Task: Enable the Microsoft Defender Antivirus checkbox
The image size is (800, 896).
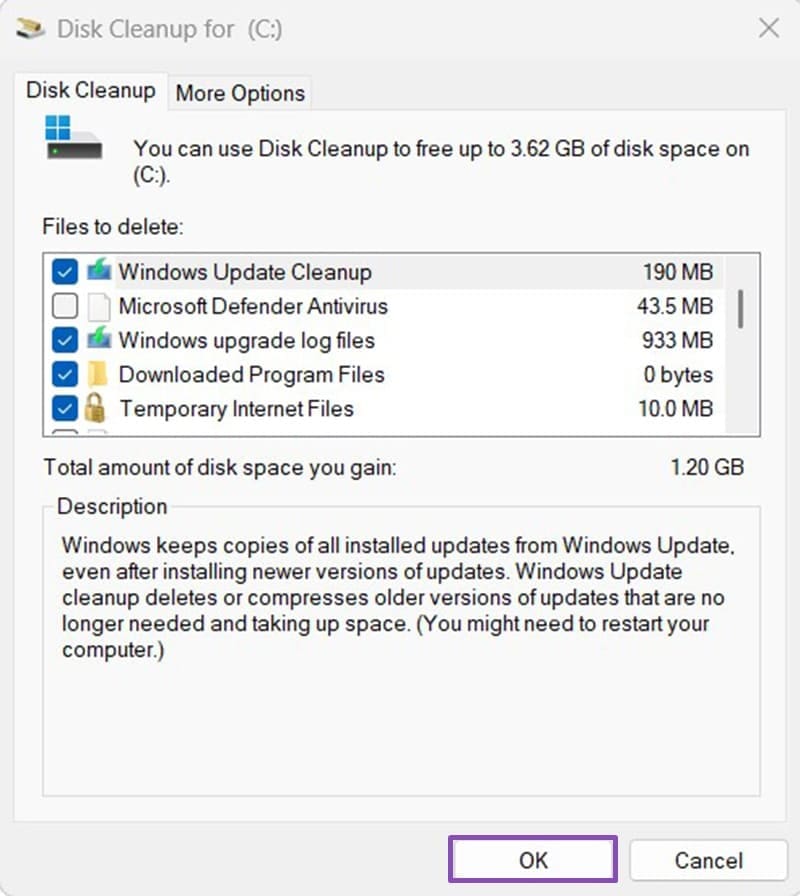Action: (x=65, y=306)
